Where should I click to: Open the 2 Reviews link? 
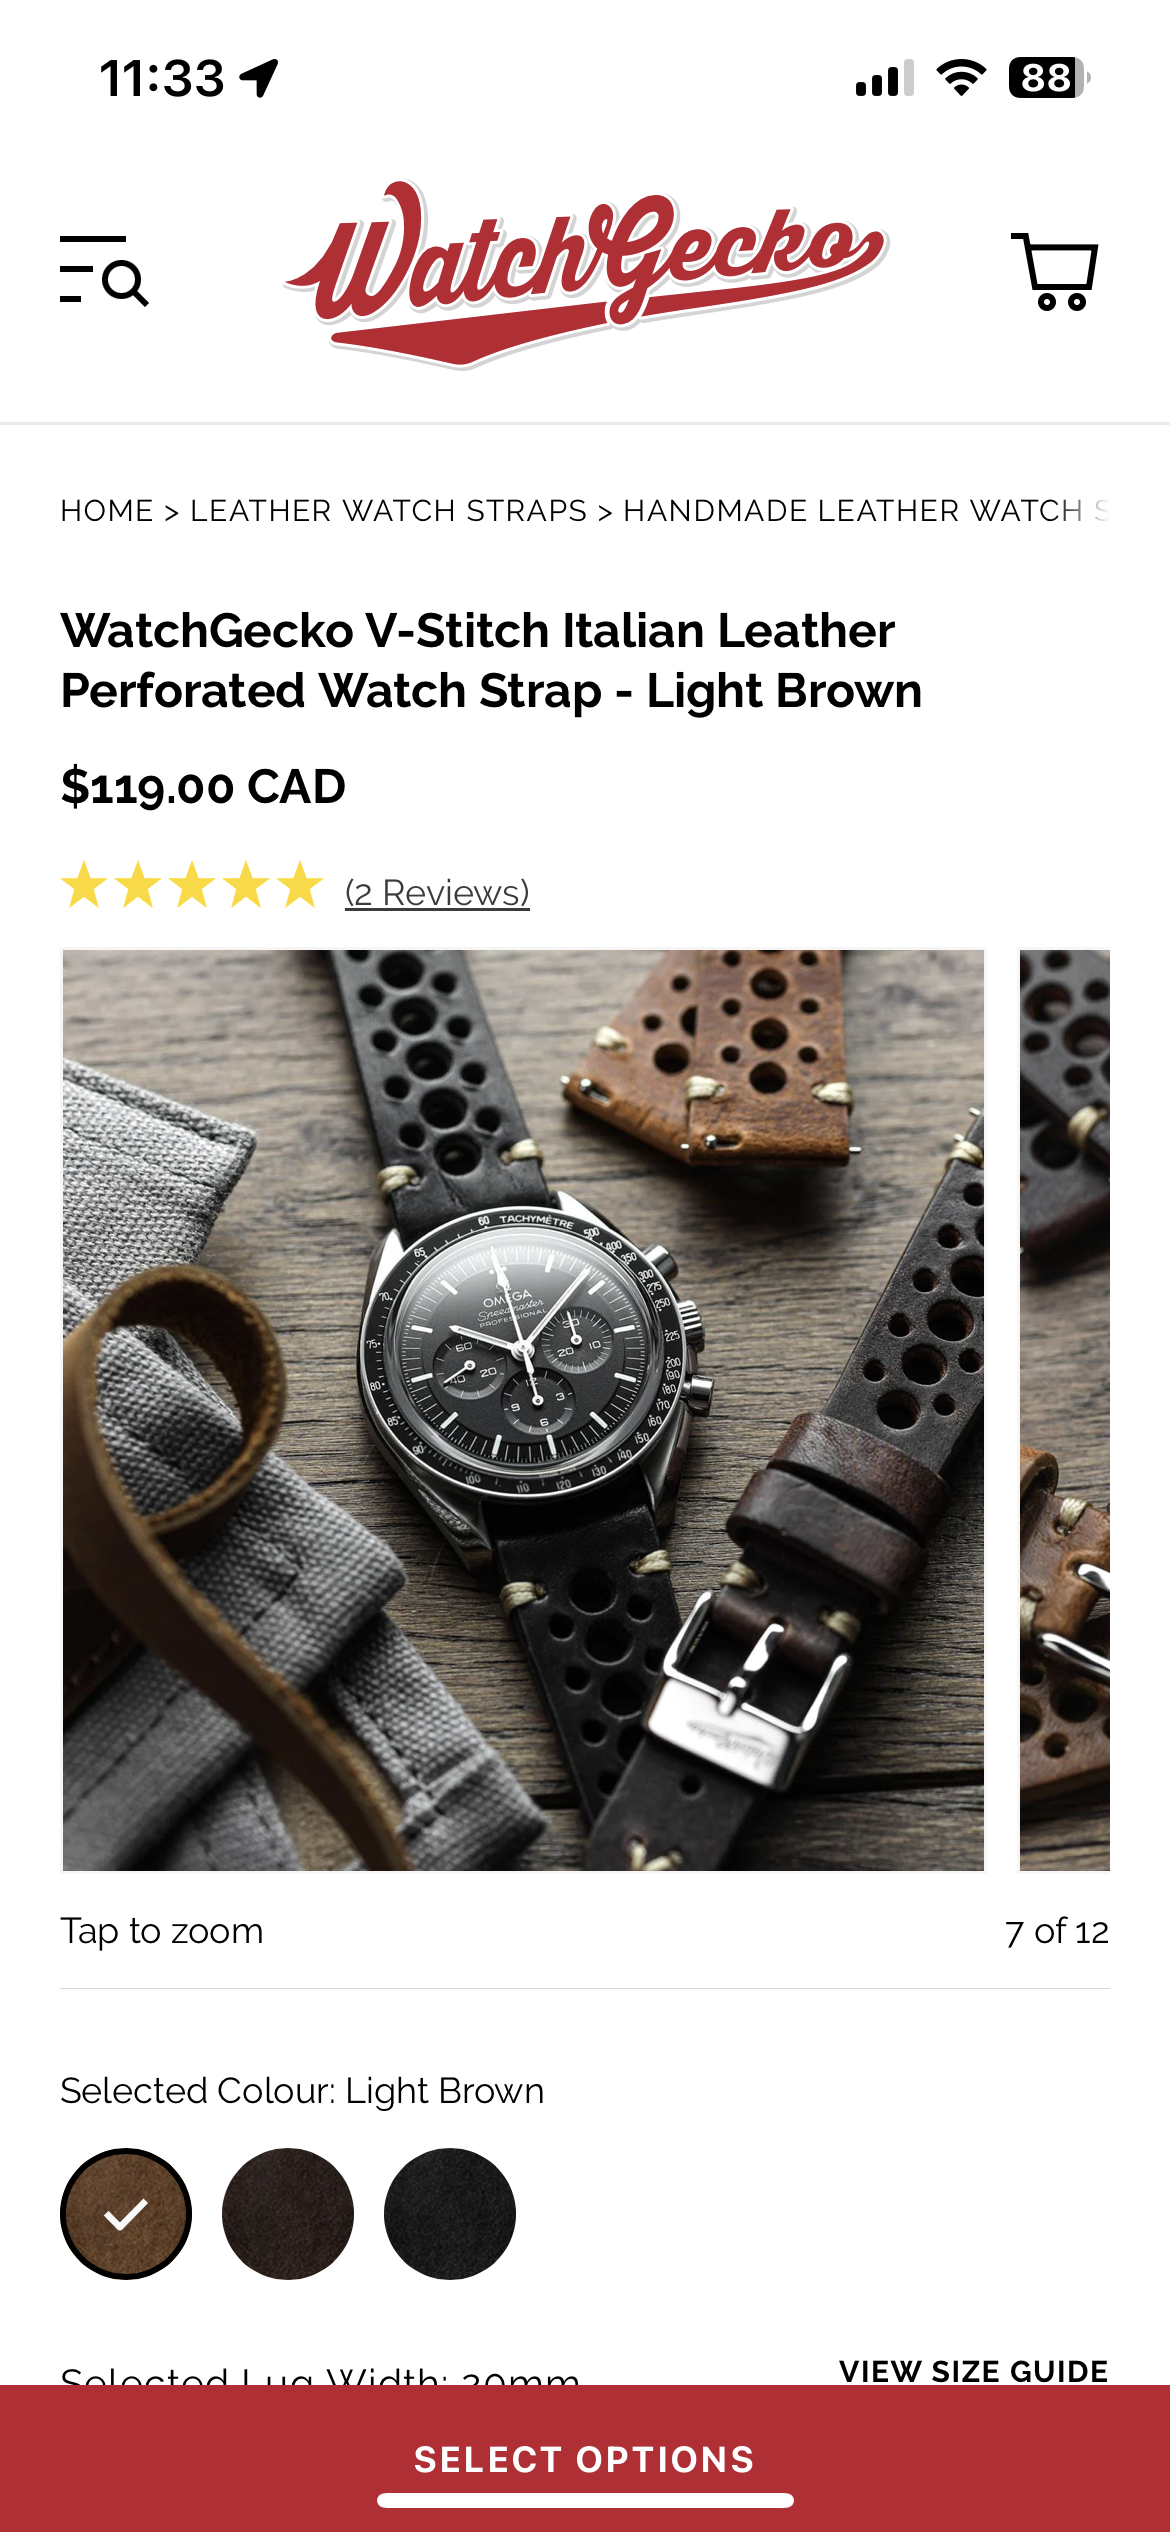(437, 893)
